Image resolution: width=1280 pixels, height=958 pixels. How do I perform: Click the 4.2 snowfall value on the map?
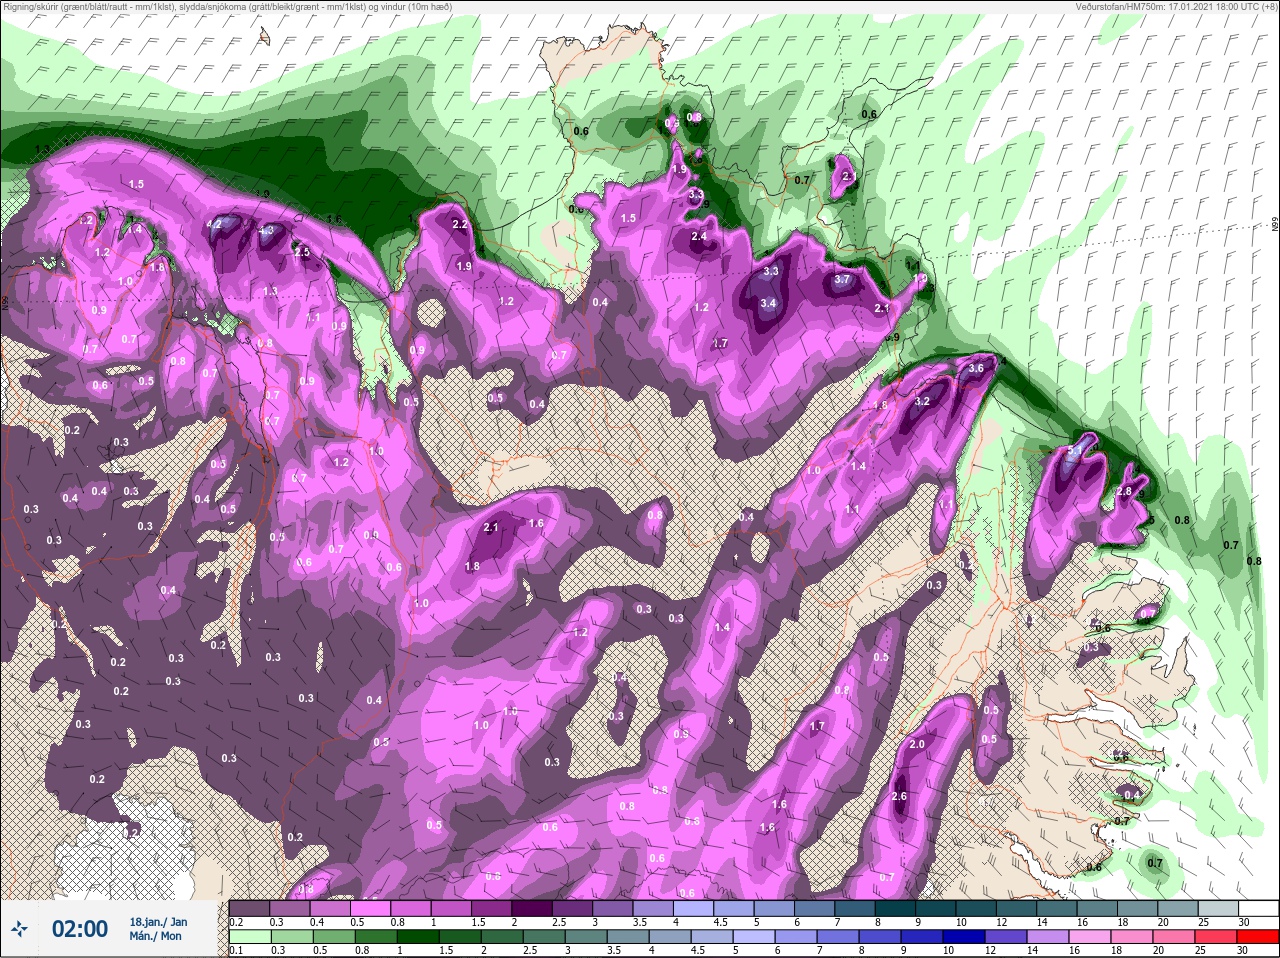(x=215, y=224)
